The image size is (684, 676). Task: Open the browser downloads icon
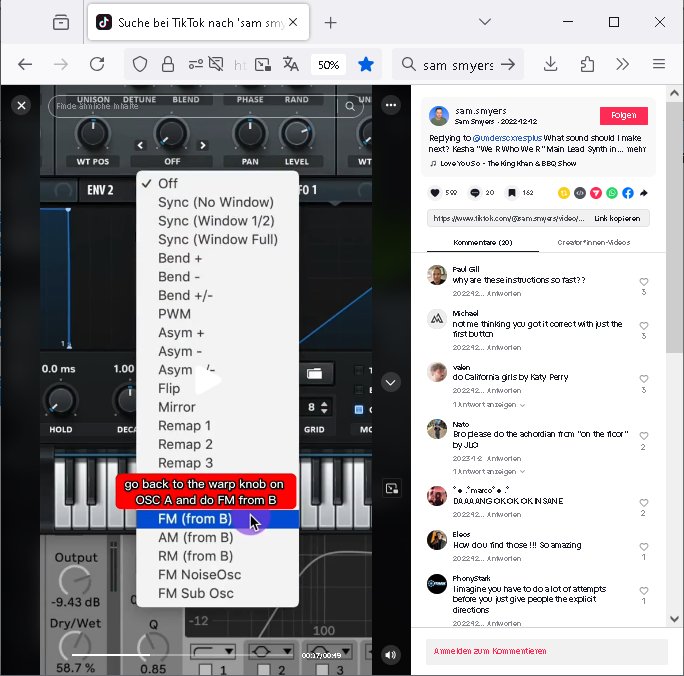(550, 64)
